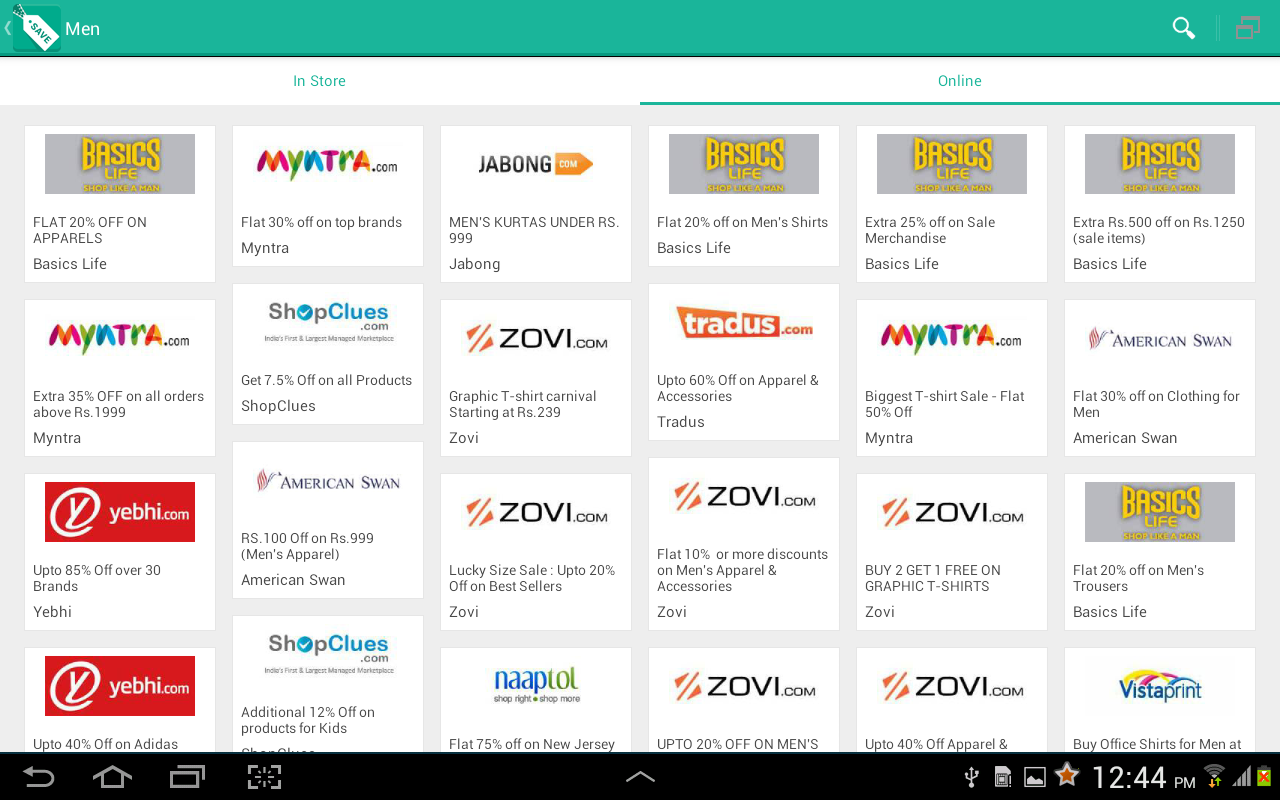Tap ShopClues logo for 7.5% Off all Products

coord(328,322)
